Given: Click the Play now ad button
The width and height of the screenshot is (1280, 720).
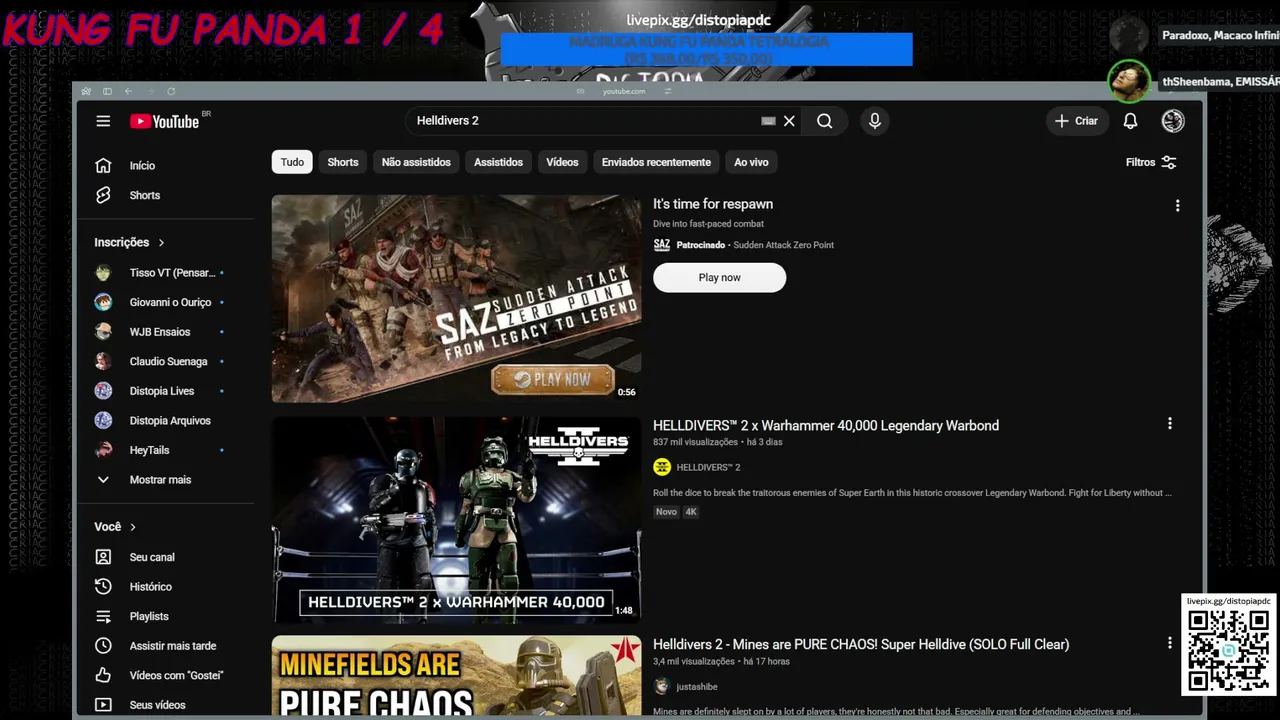Looking at the screenshot, I should 720,278.
